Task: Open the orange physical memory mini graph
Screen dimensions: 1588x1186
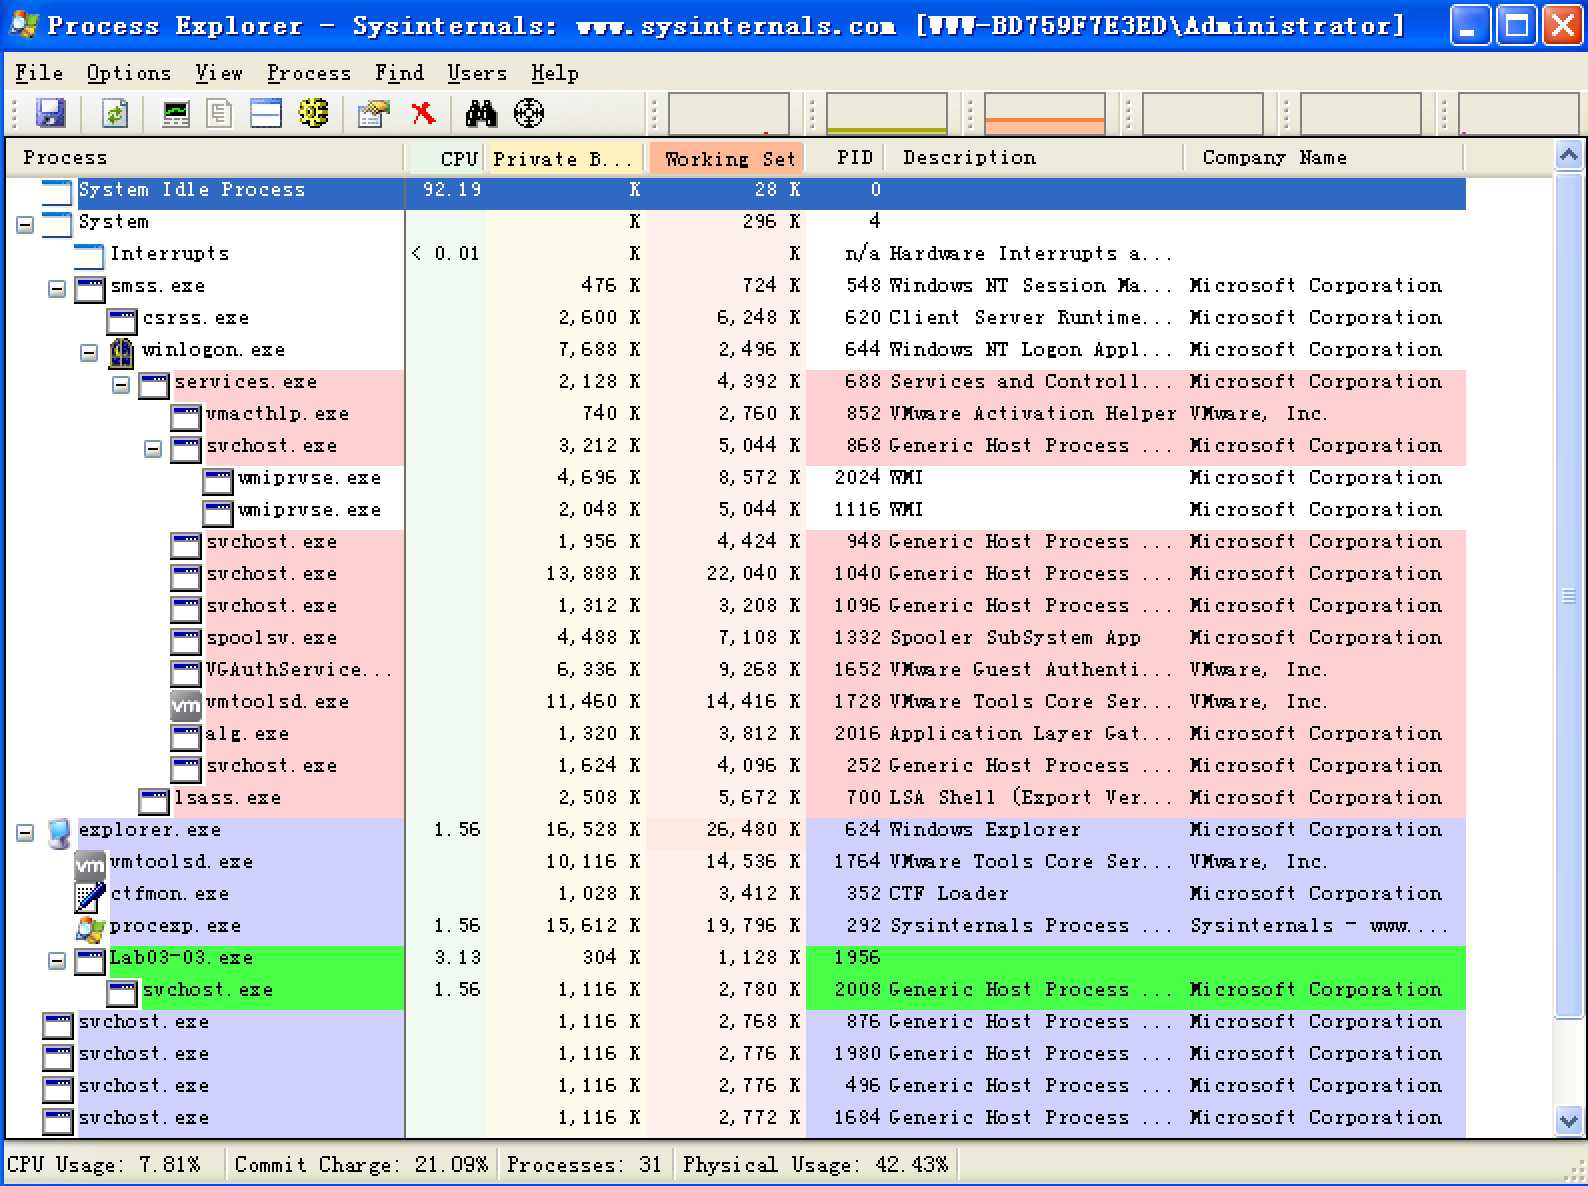Action: point(1045,113)
